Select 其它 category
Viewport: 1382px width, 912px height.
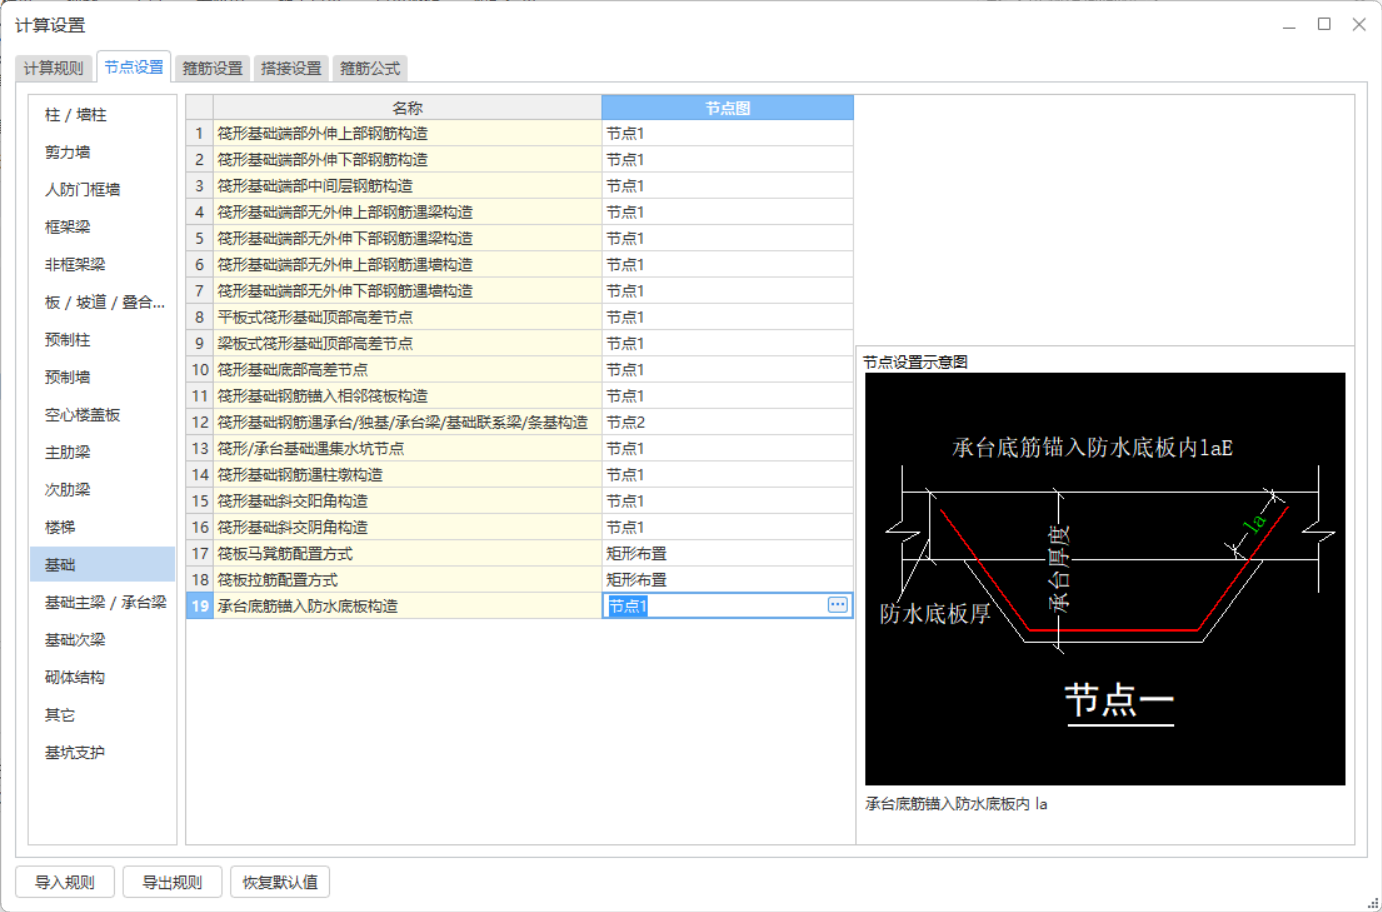(x=102, y=715)
